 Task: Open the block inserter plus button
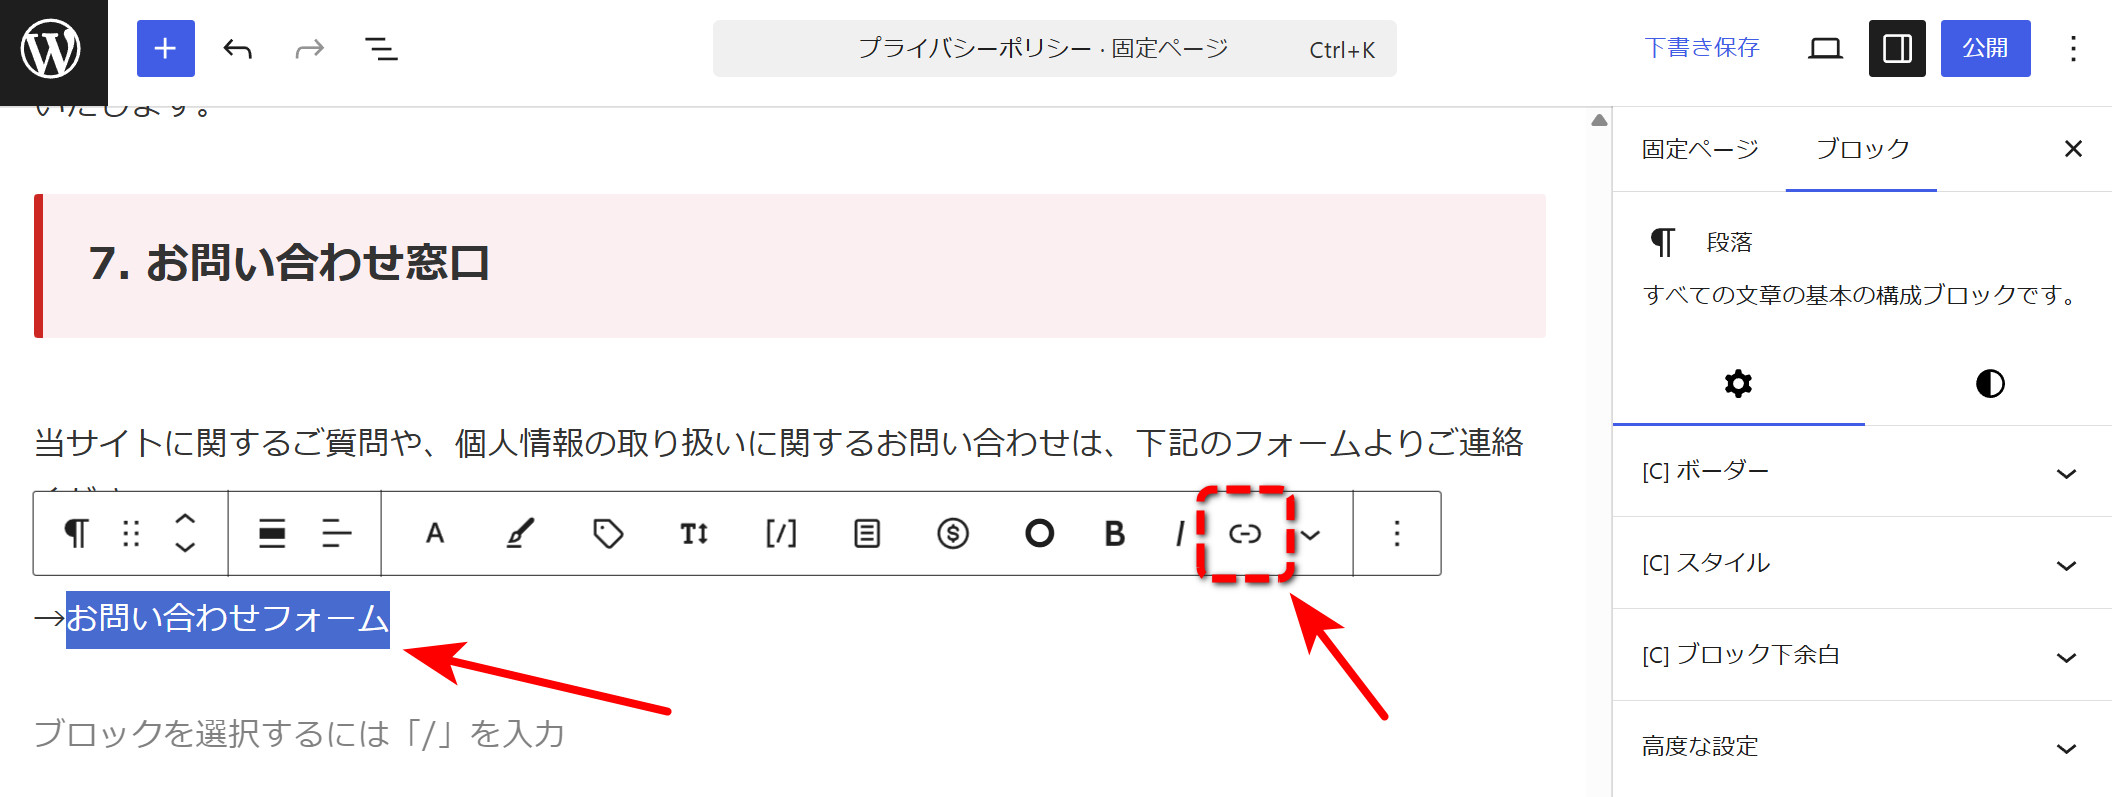166,48
